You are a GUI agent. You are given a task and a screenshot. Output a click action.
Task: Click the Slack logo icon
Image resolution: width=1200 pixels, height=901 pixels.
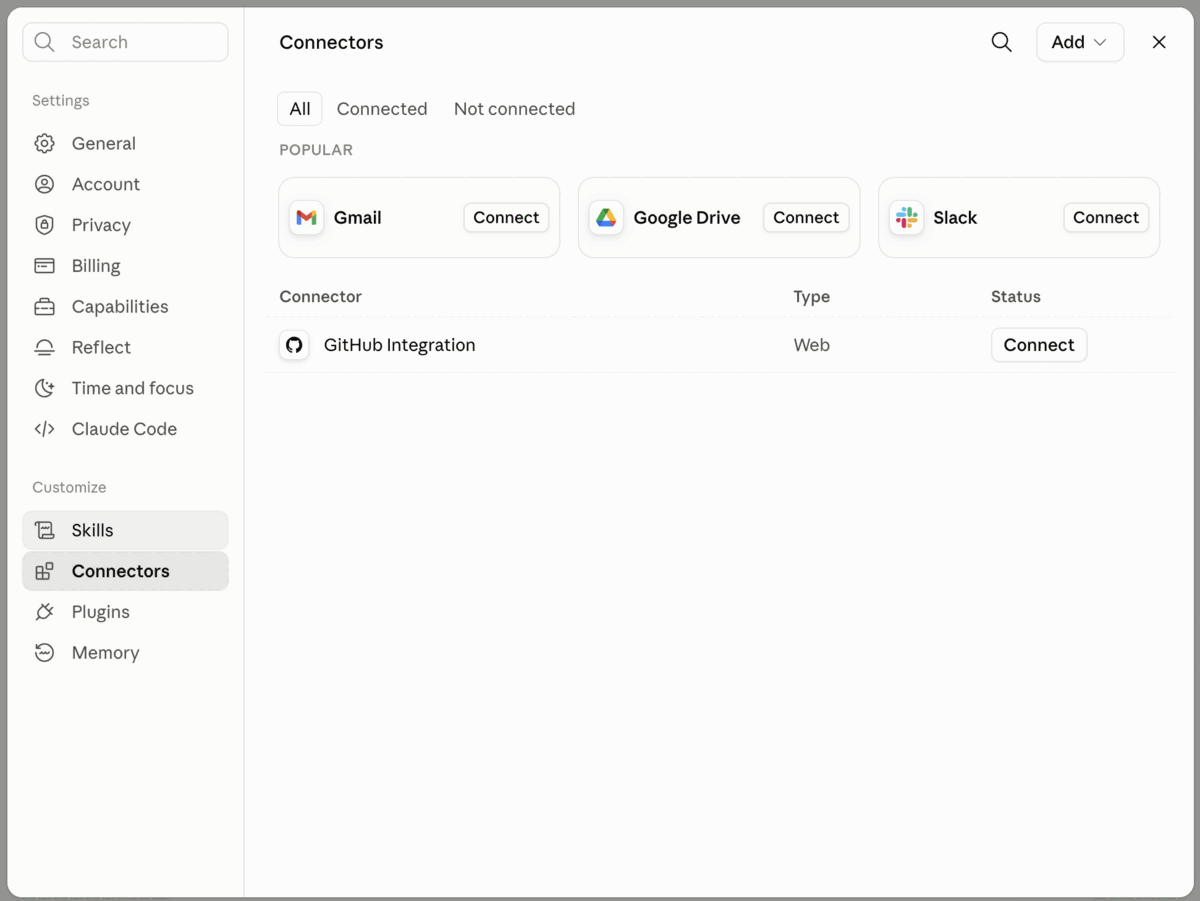(x=906, y=218)
